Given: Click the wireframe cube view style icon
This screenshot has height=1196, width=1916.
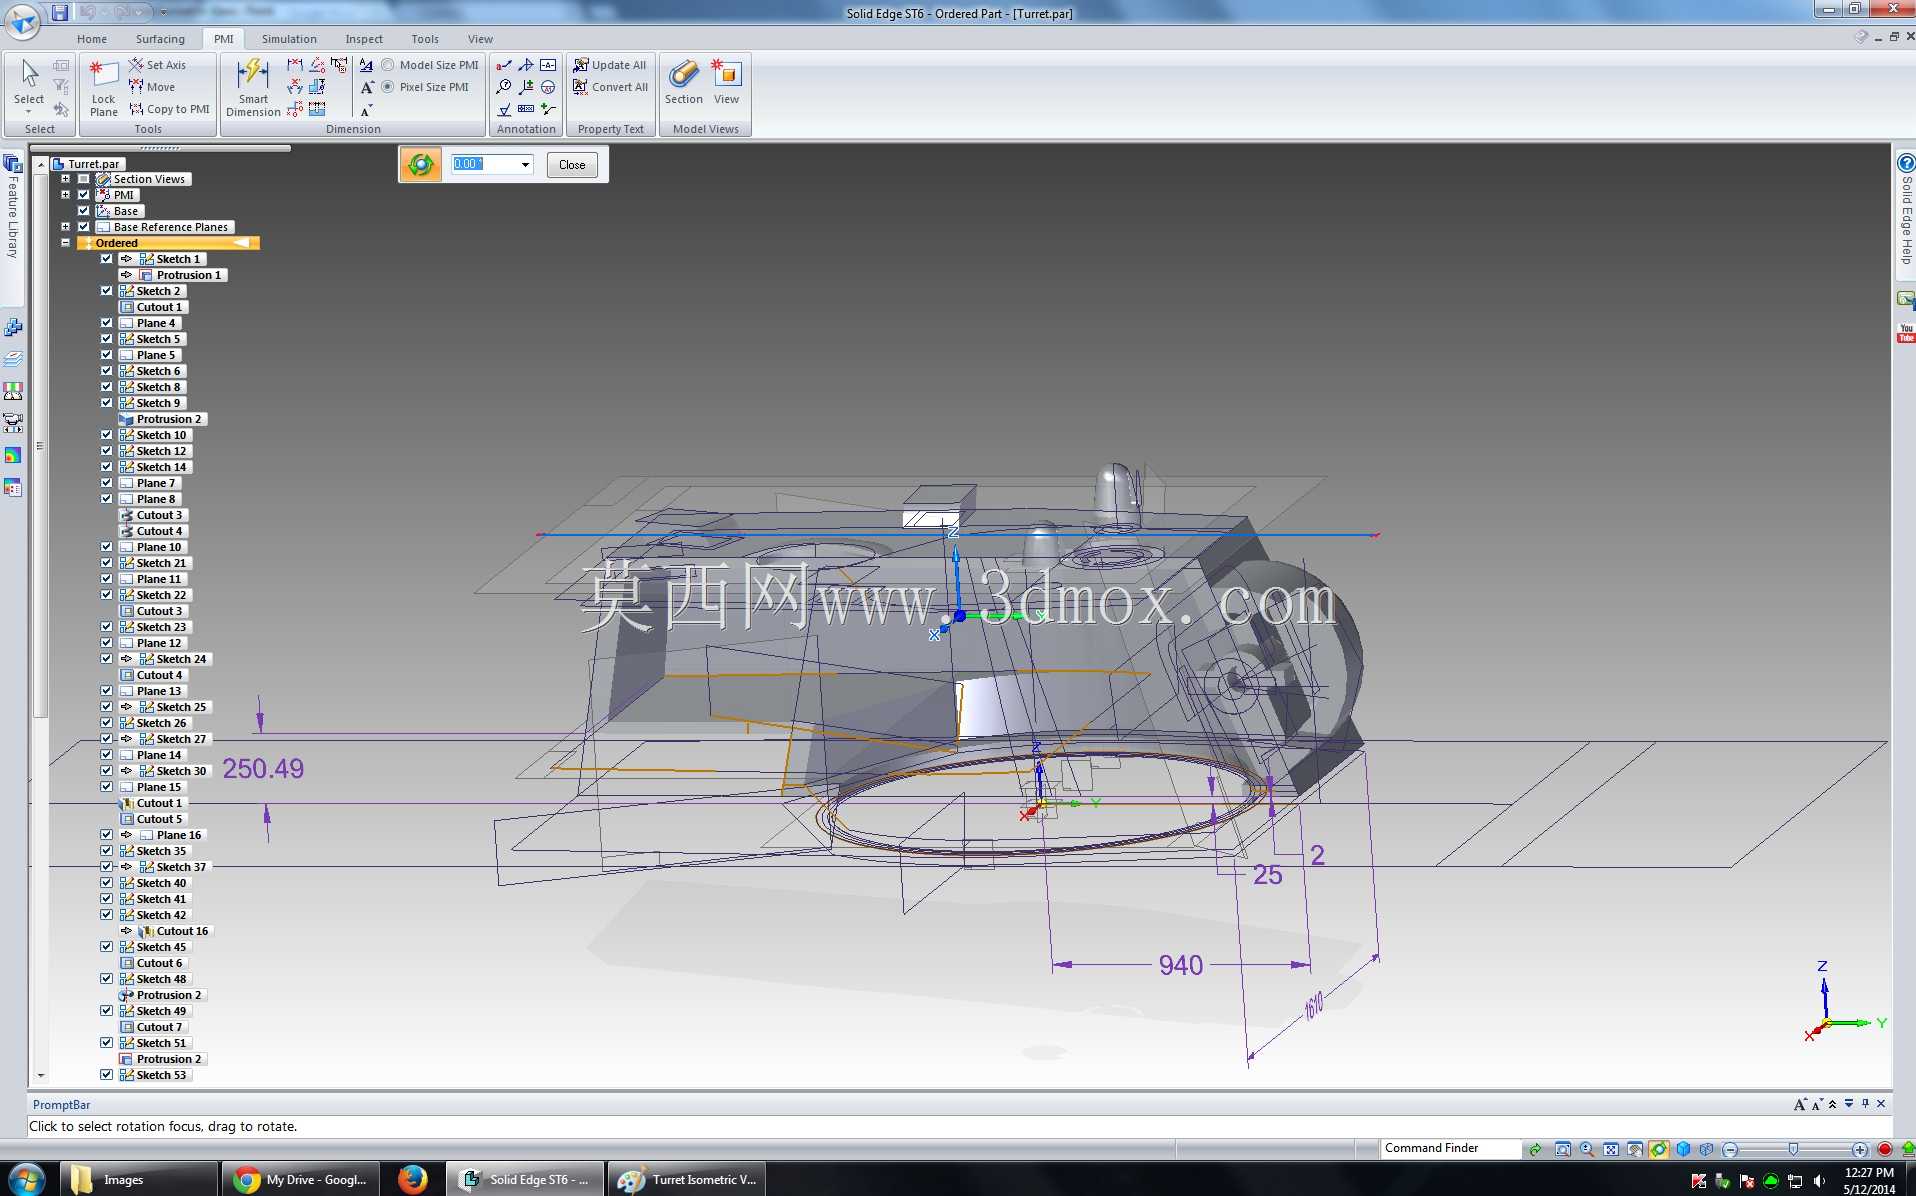Looking at the screenshot, I should (1707, 1149).
